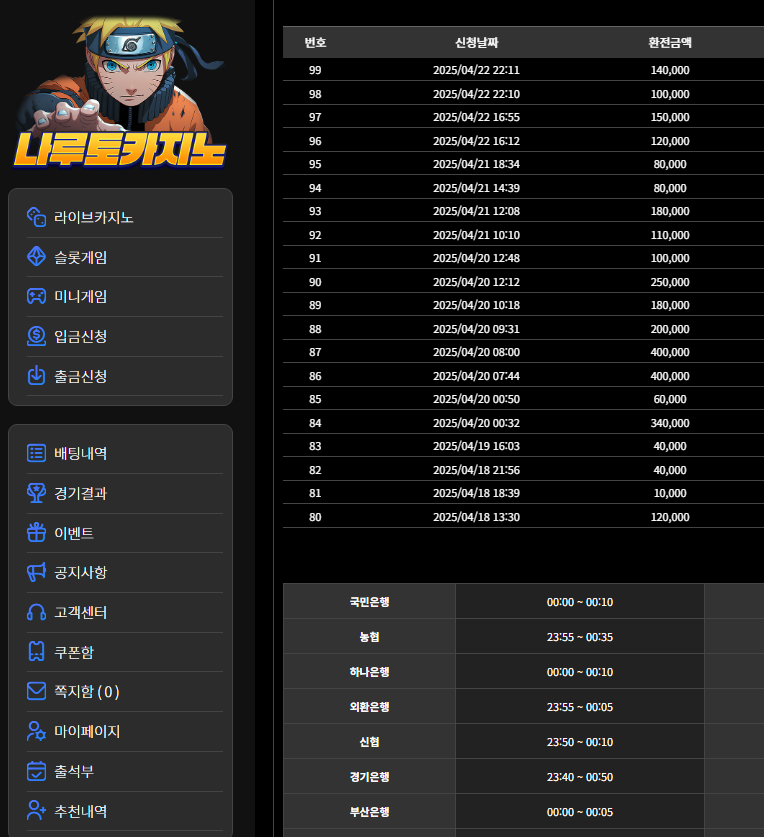The width and height of the screenshot is (764, 837).
Task: Open 마이페이지 menu item
Action: point(87,731)
